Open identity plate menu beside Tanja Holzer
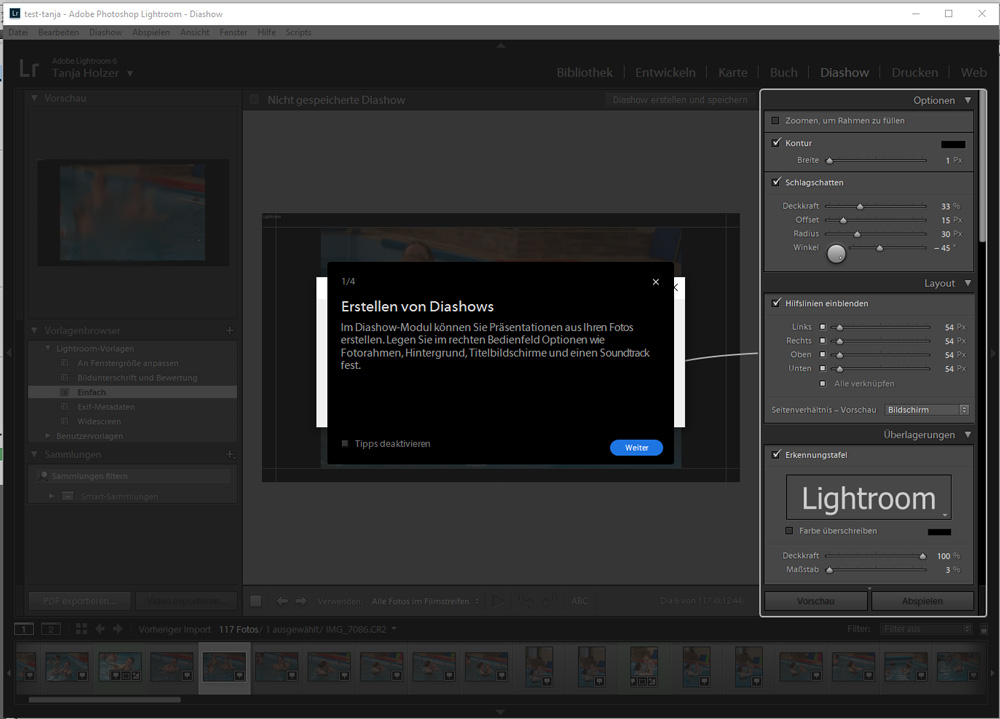The width and height of the screenshot is (1000, 719). coord(130,73)
